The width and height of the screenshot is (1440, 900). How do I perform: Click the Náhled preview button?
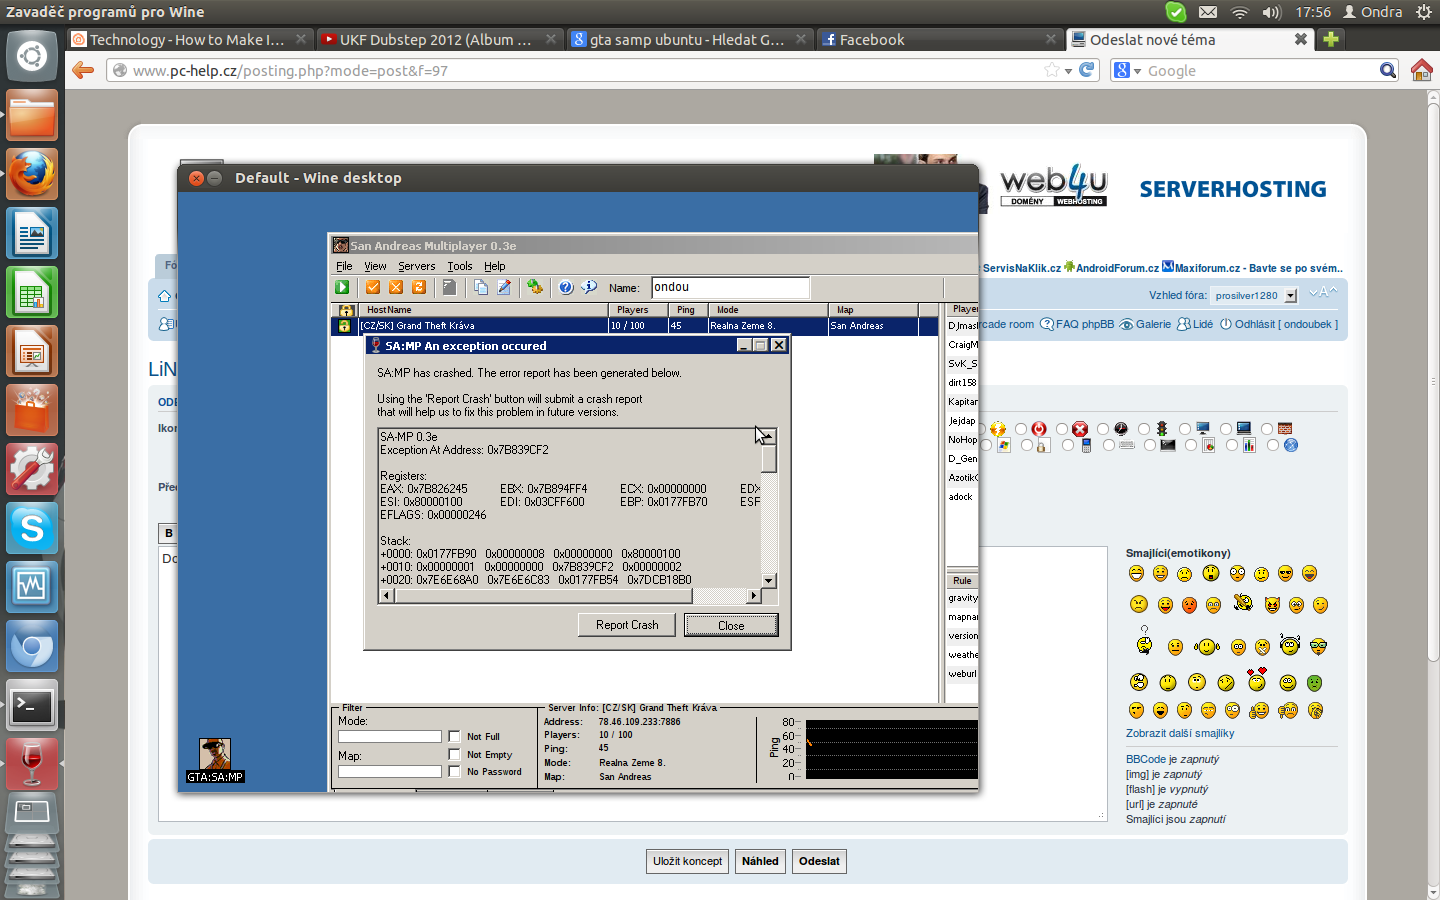coord(760,861)
